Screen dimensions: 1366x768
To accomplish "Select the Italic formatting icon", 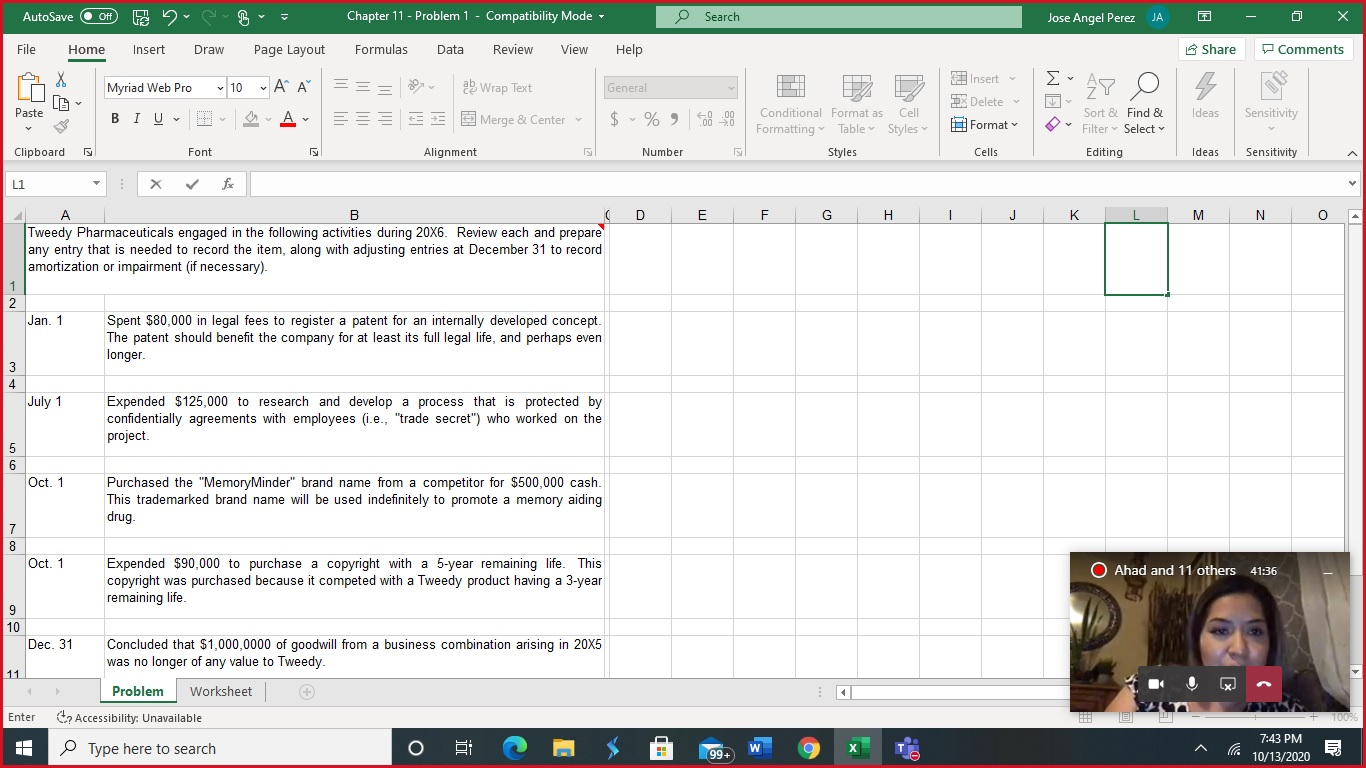I will (137, 118).
